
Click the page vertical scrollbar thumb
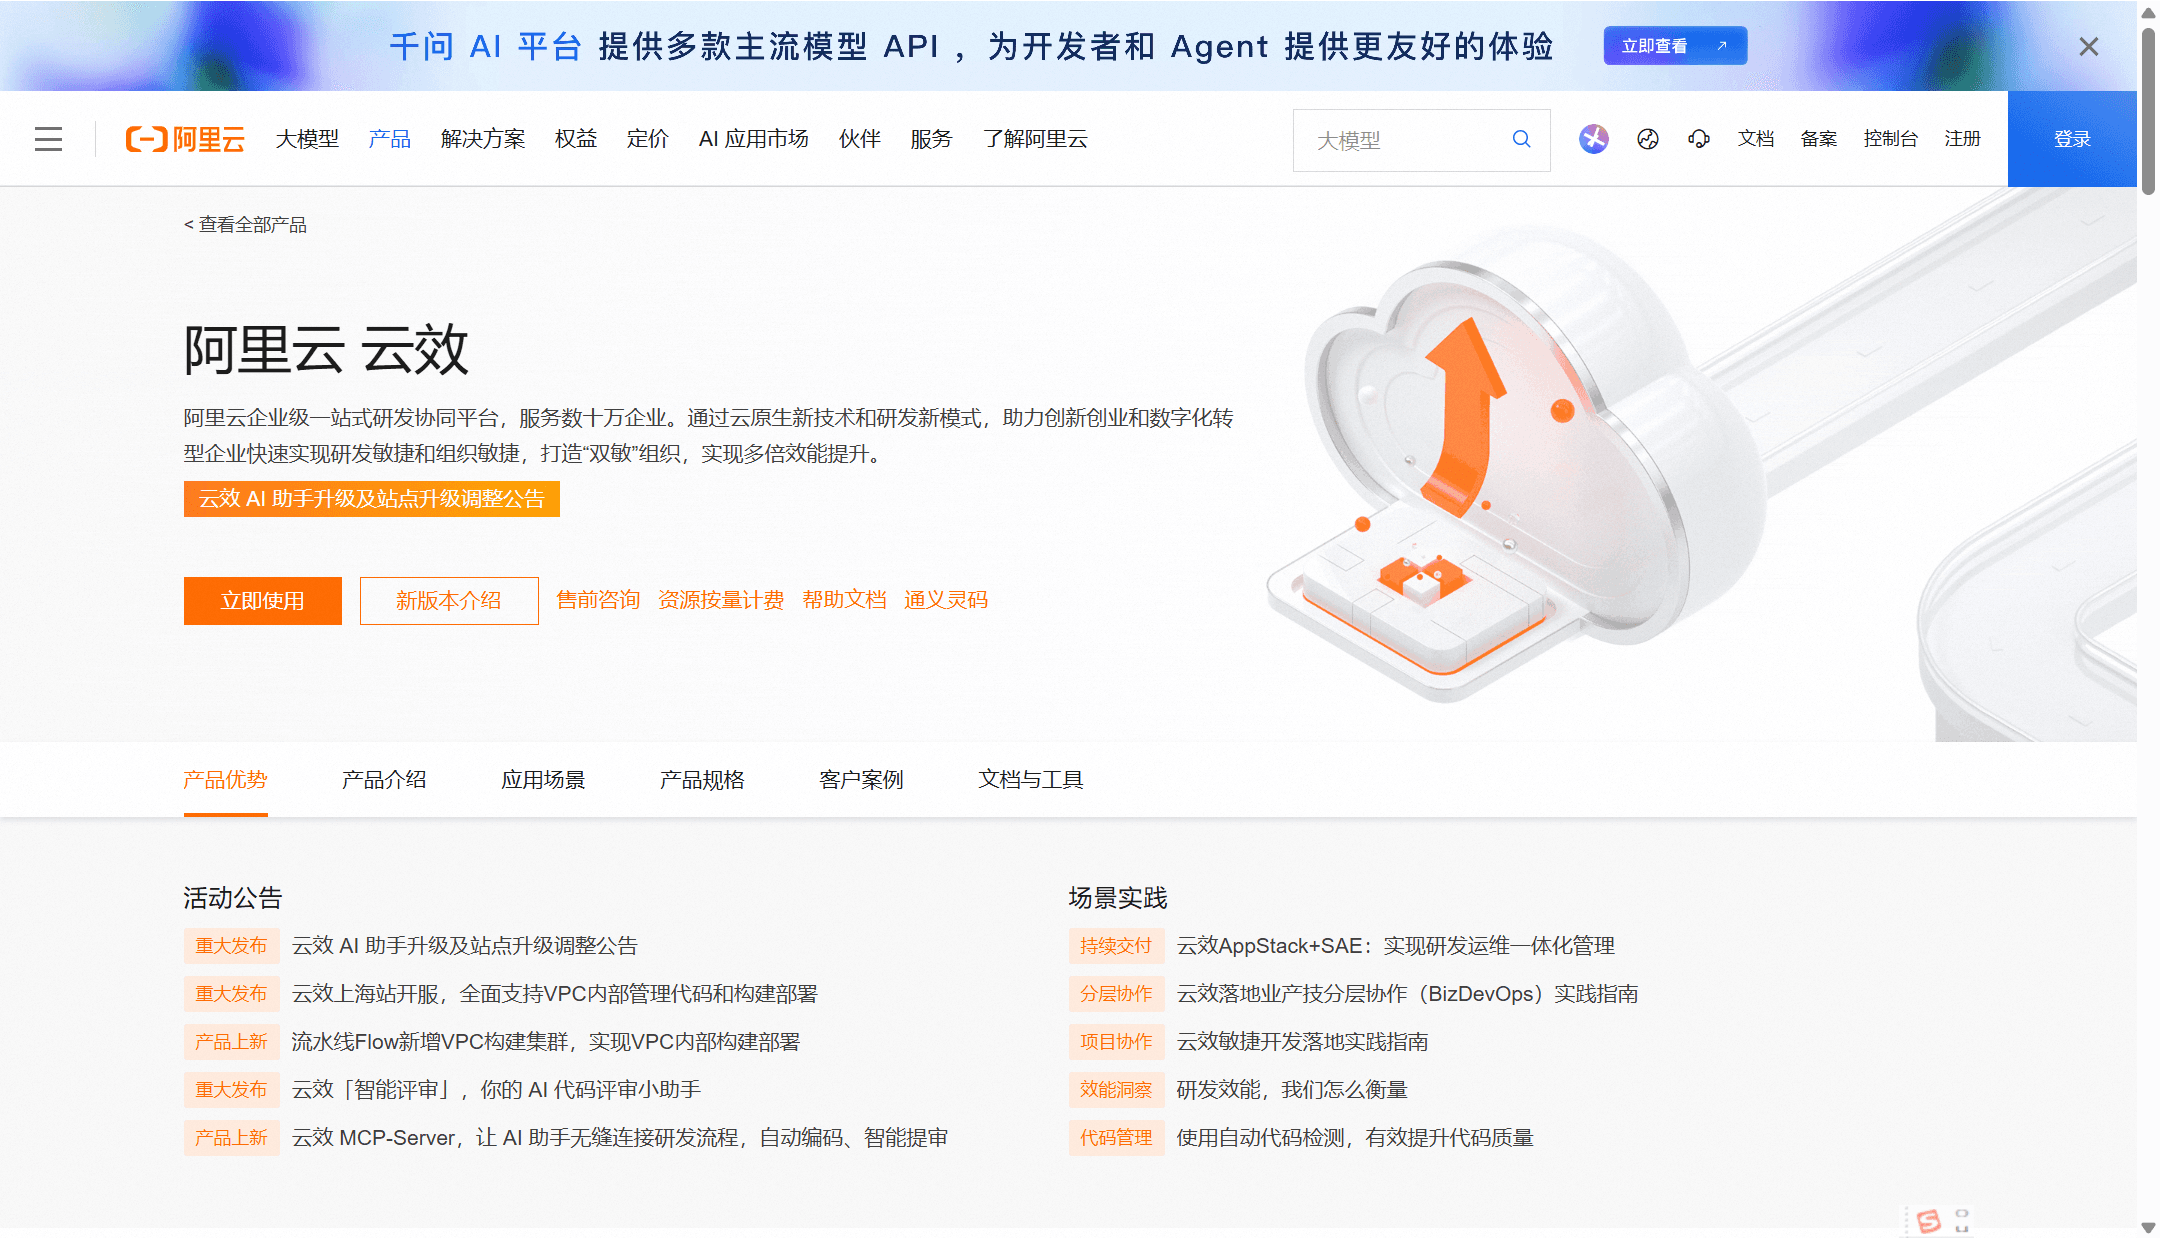(x=2148, y=110)
